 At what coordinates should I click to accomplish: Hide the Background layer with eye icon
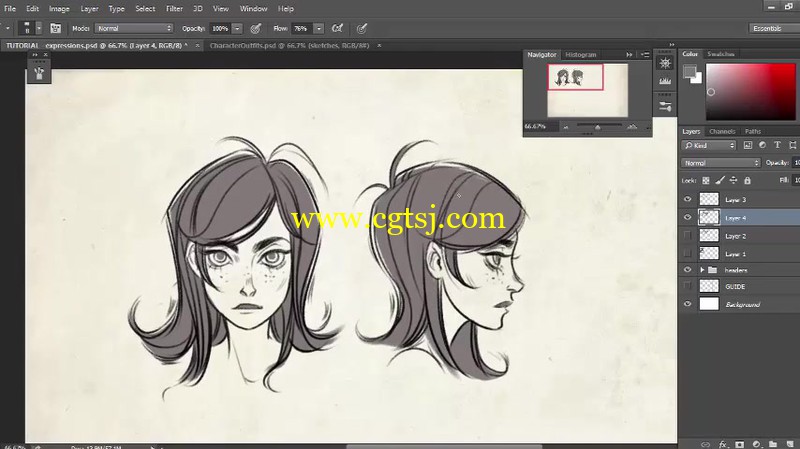687,304
